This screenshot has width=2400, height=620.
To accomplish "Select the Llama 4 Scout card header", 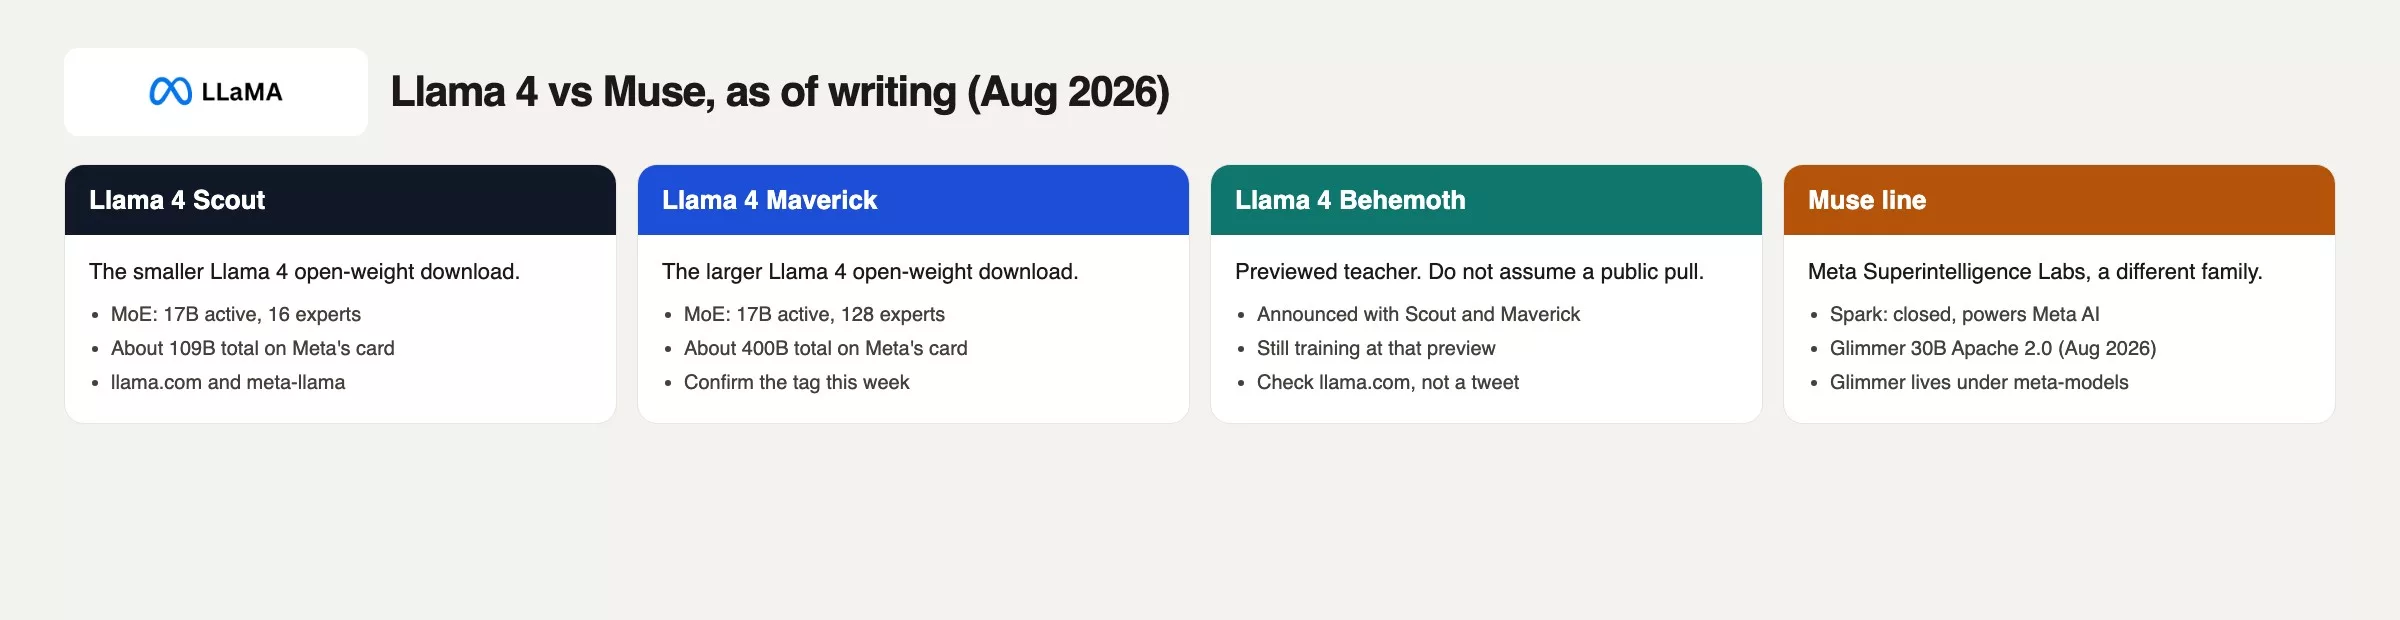I will (x=340, y=200).
